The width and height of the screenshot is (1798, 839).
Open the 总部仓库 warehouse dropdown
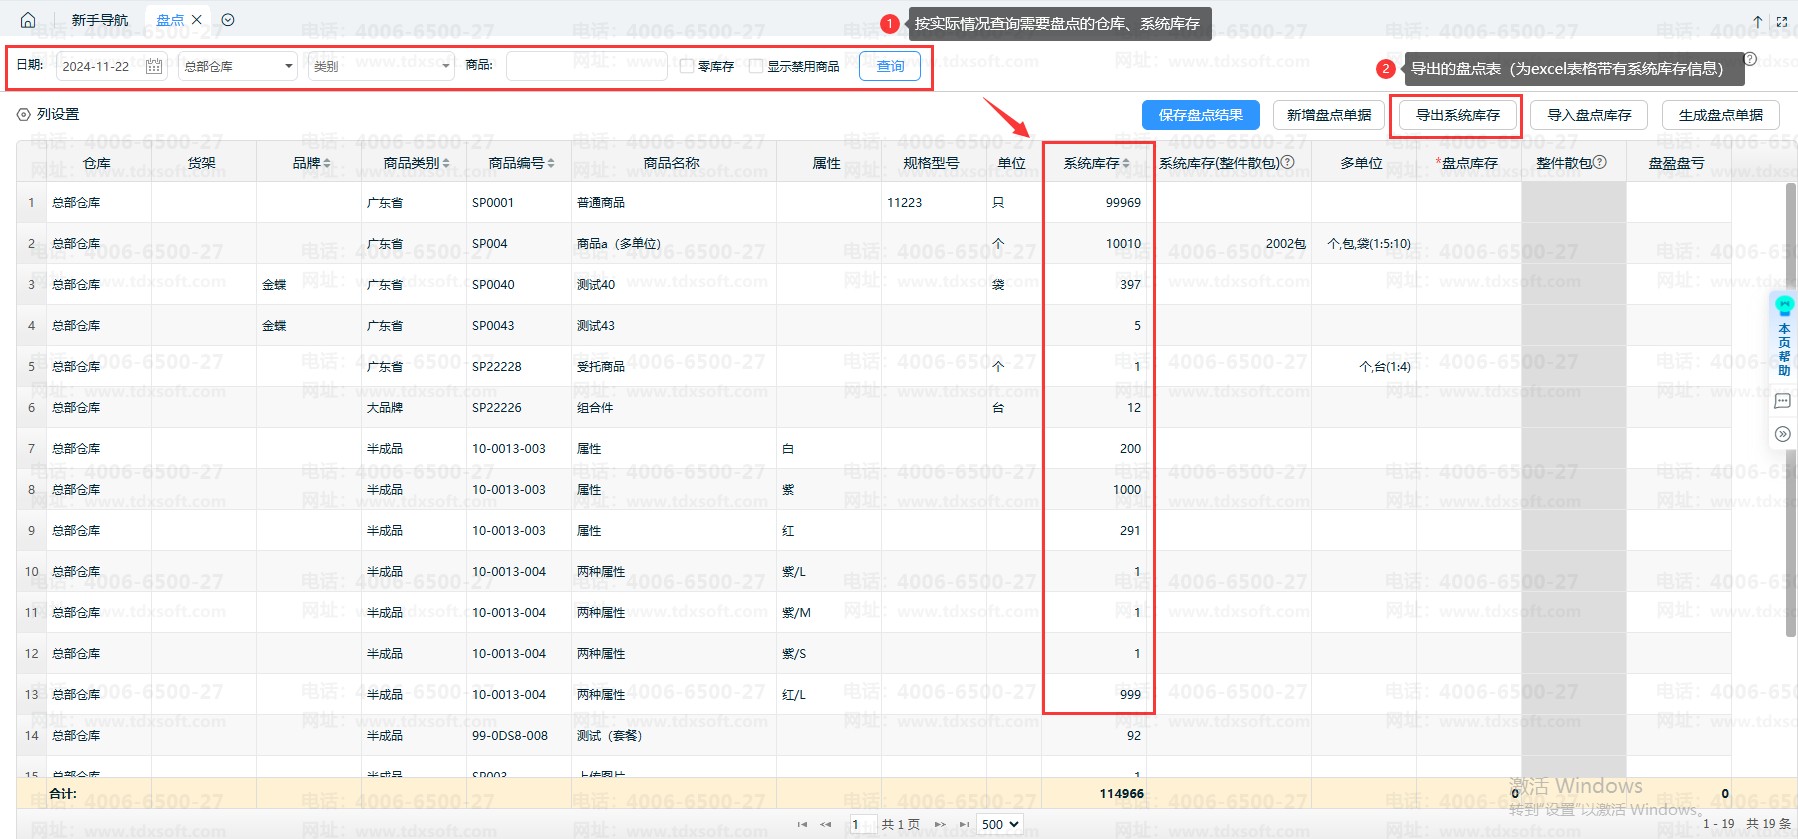click(238, 66)
